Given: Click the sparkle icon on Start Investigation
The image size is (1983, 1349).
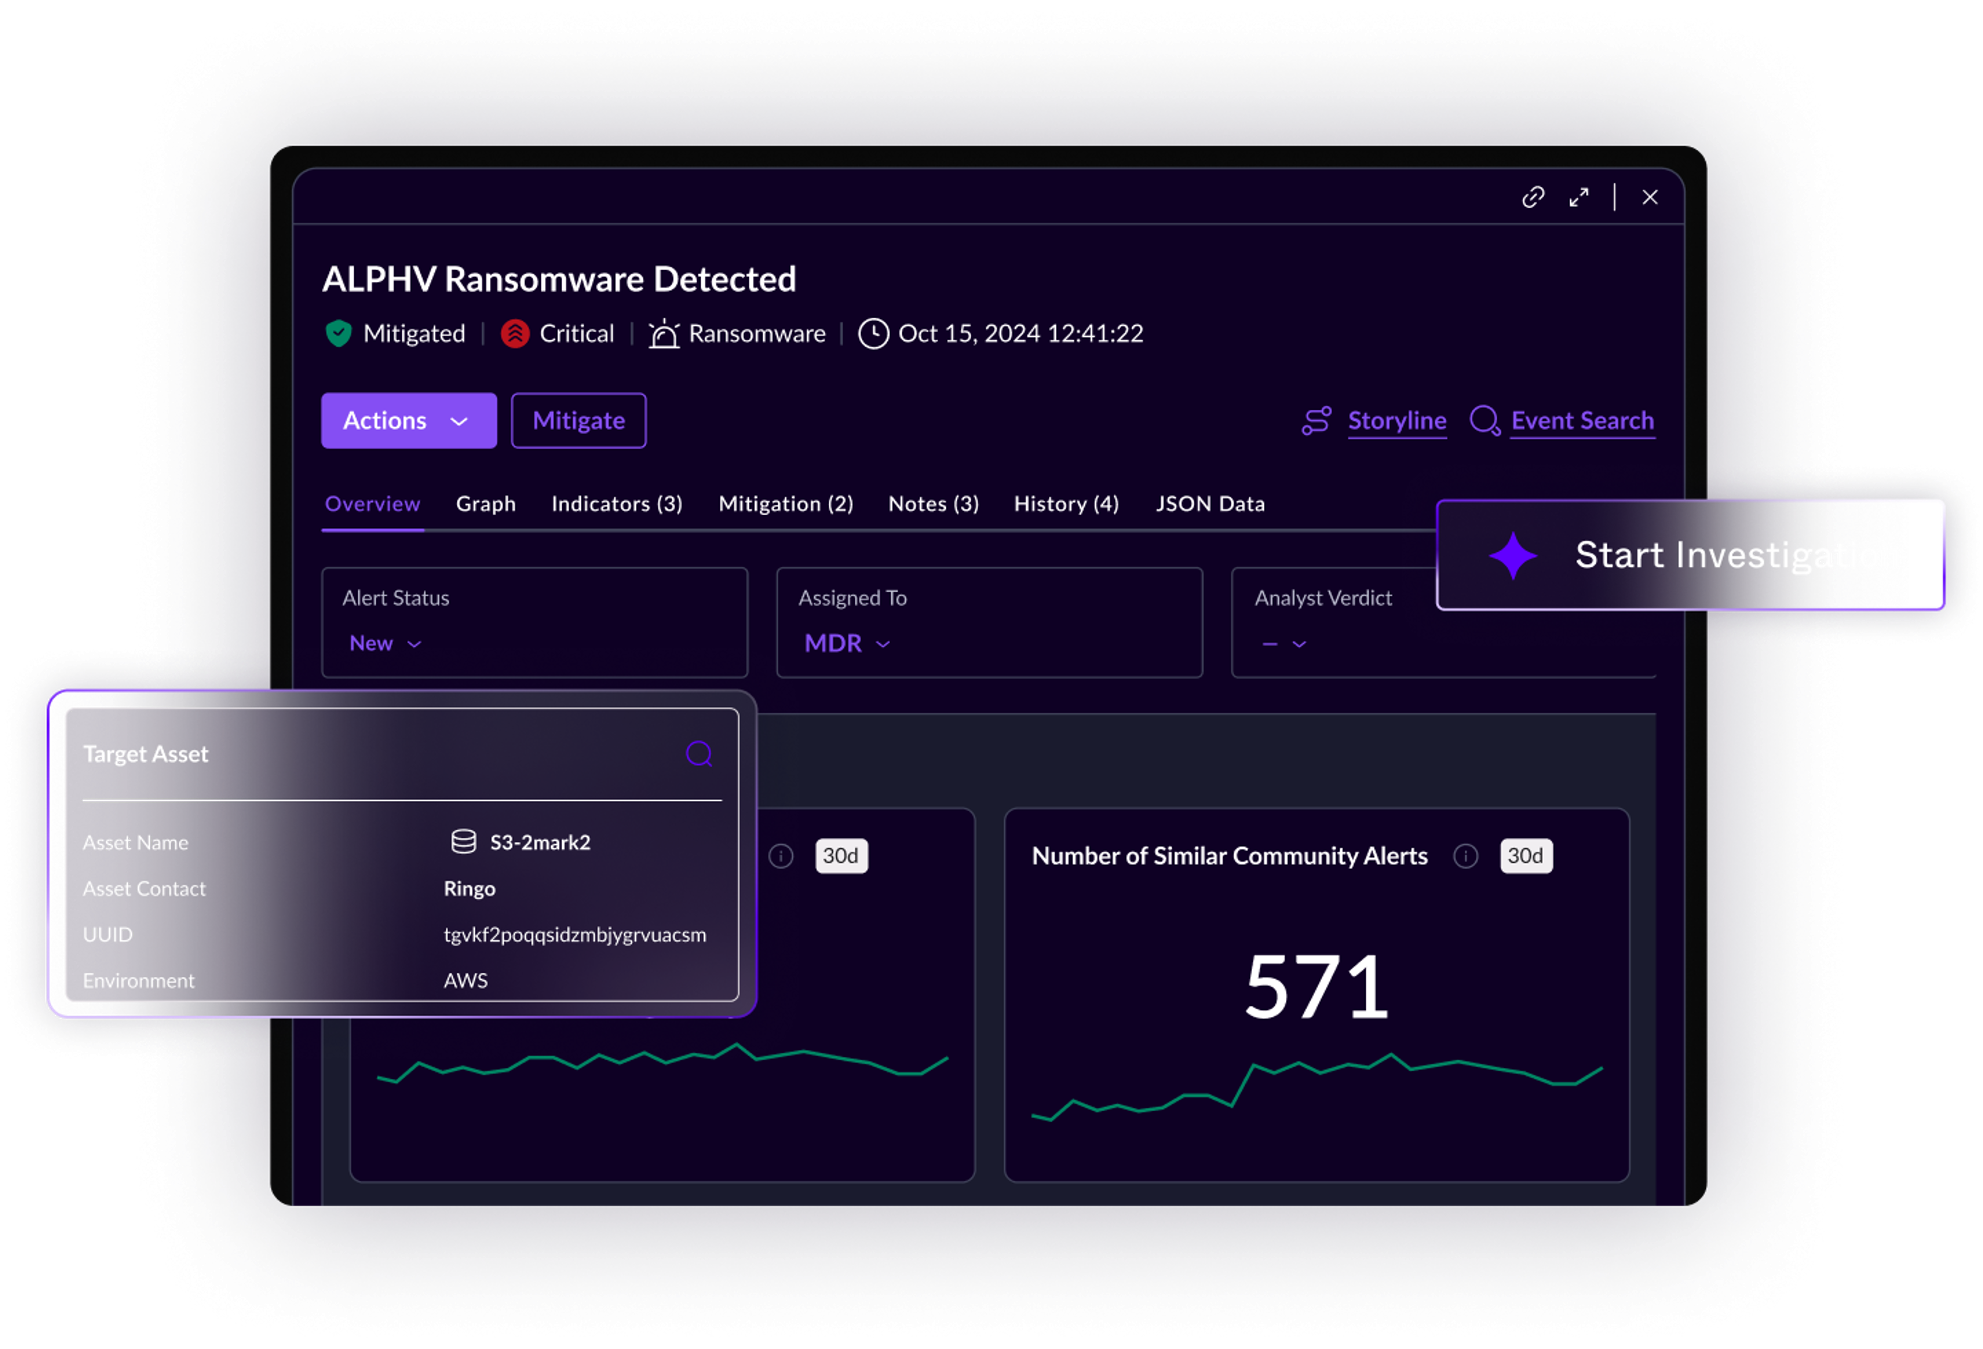Looking at the screenshot, I should pos(1512,555).
